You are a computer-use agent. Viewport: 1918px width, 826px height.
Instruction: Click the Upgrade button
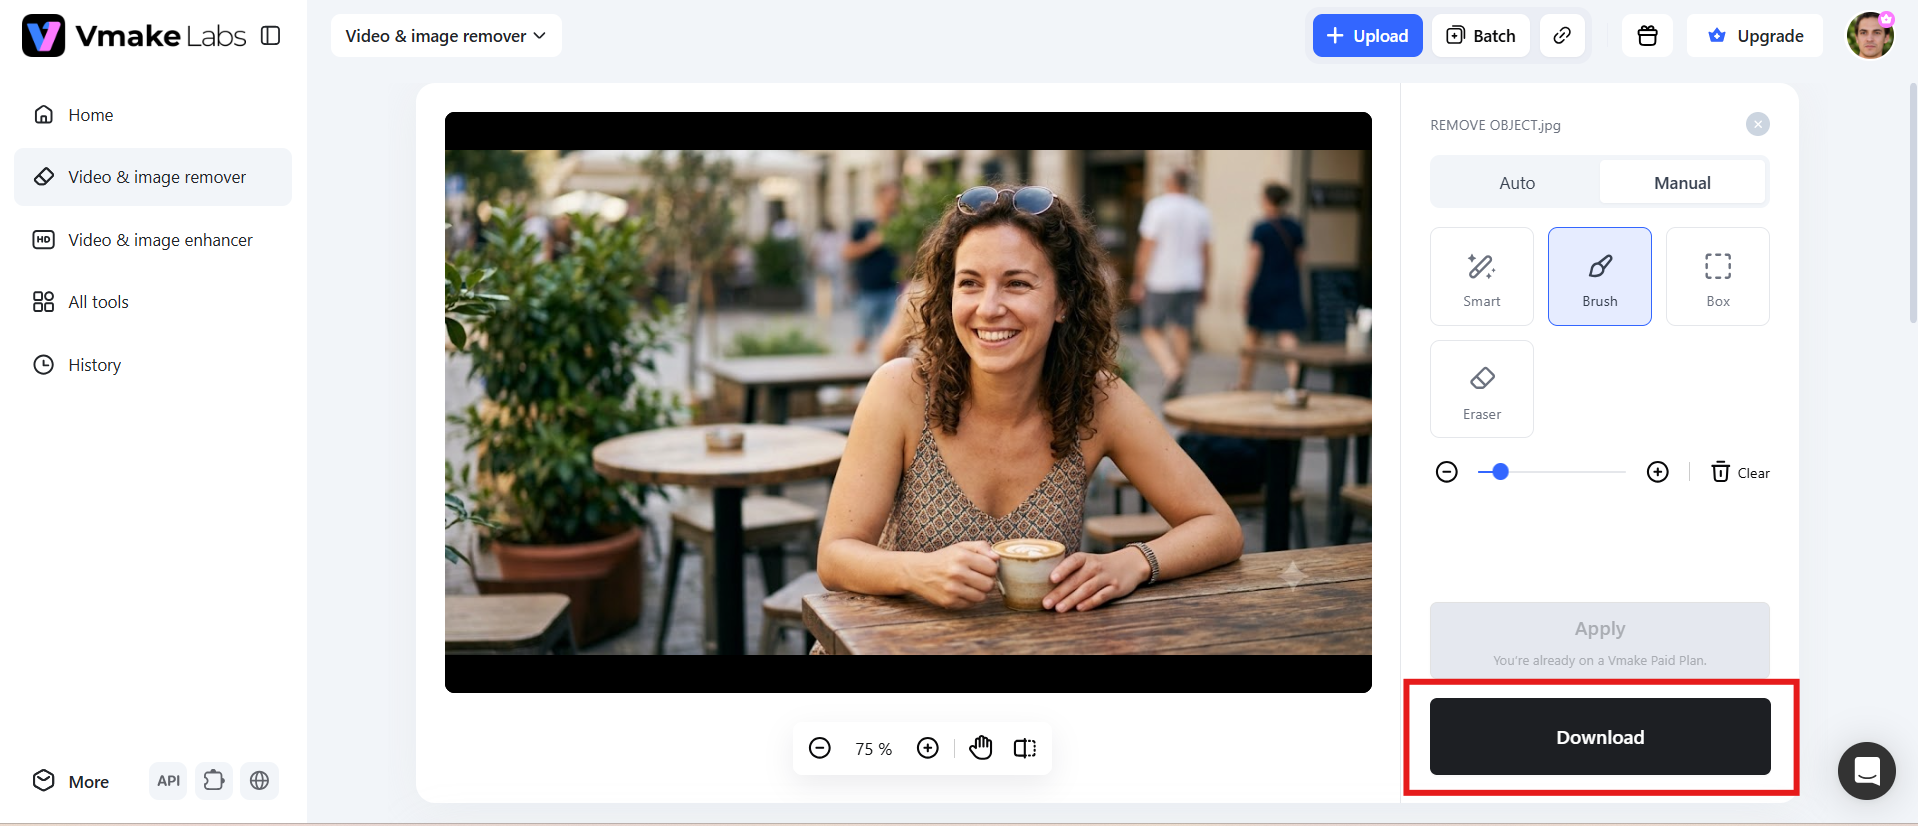1755,36
